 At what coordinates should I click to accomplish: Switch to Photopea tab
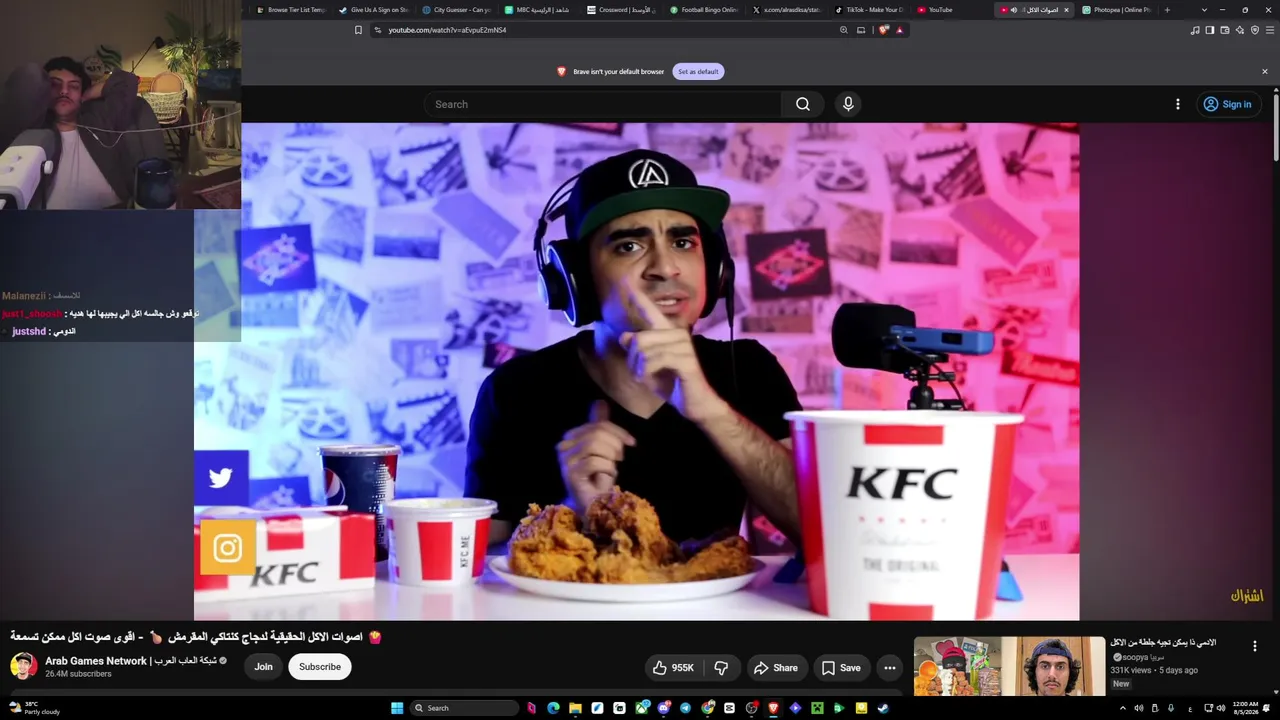pos(1117,10)
